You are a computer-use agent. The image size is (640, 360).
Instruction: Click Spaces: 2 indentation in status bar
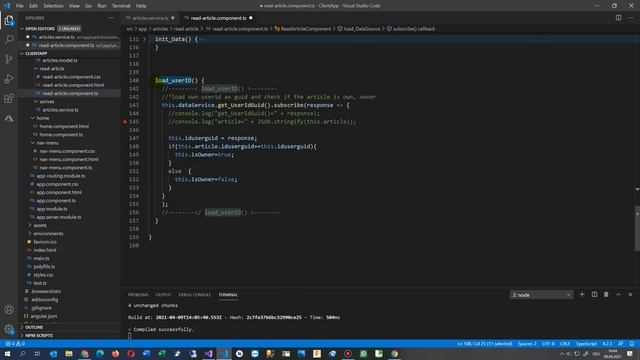(x=527, y=344)
